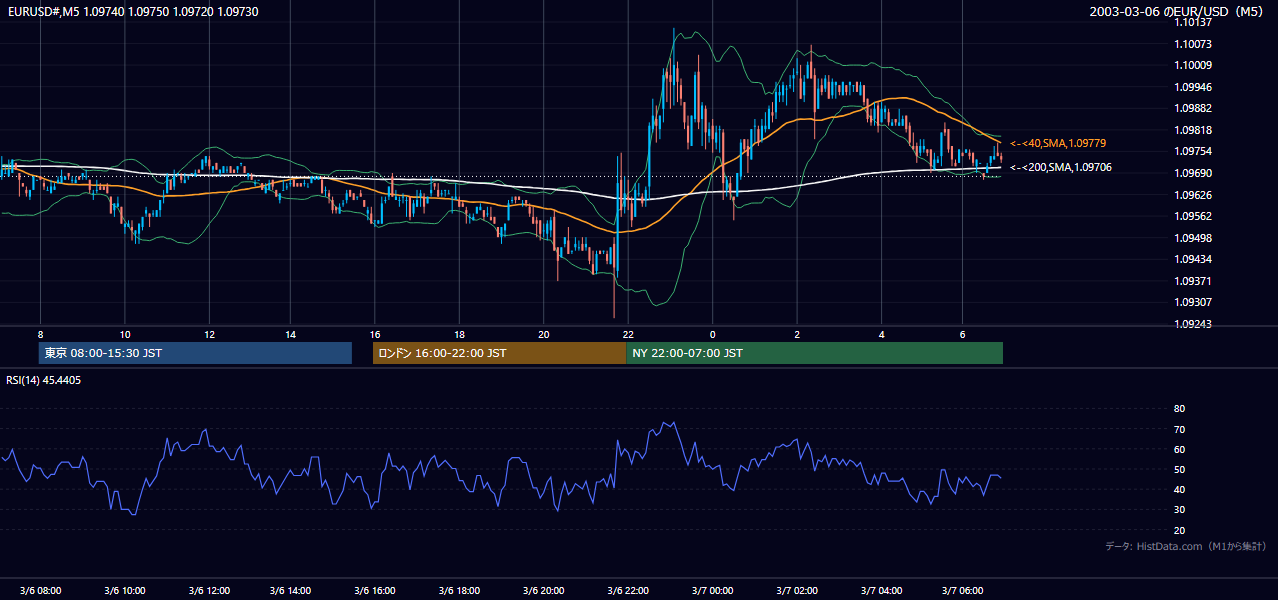Click price level 1.09882 on the axis
This screenshot has height=600, width=1278.
point(1194,109)
